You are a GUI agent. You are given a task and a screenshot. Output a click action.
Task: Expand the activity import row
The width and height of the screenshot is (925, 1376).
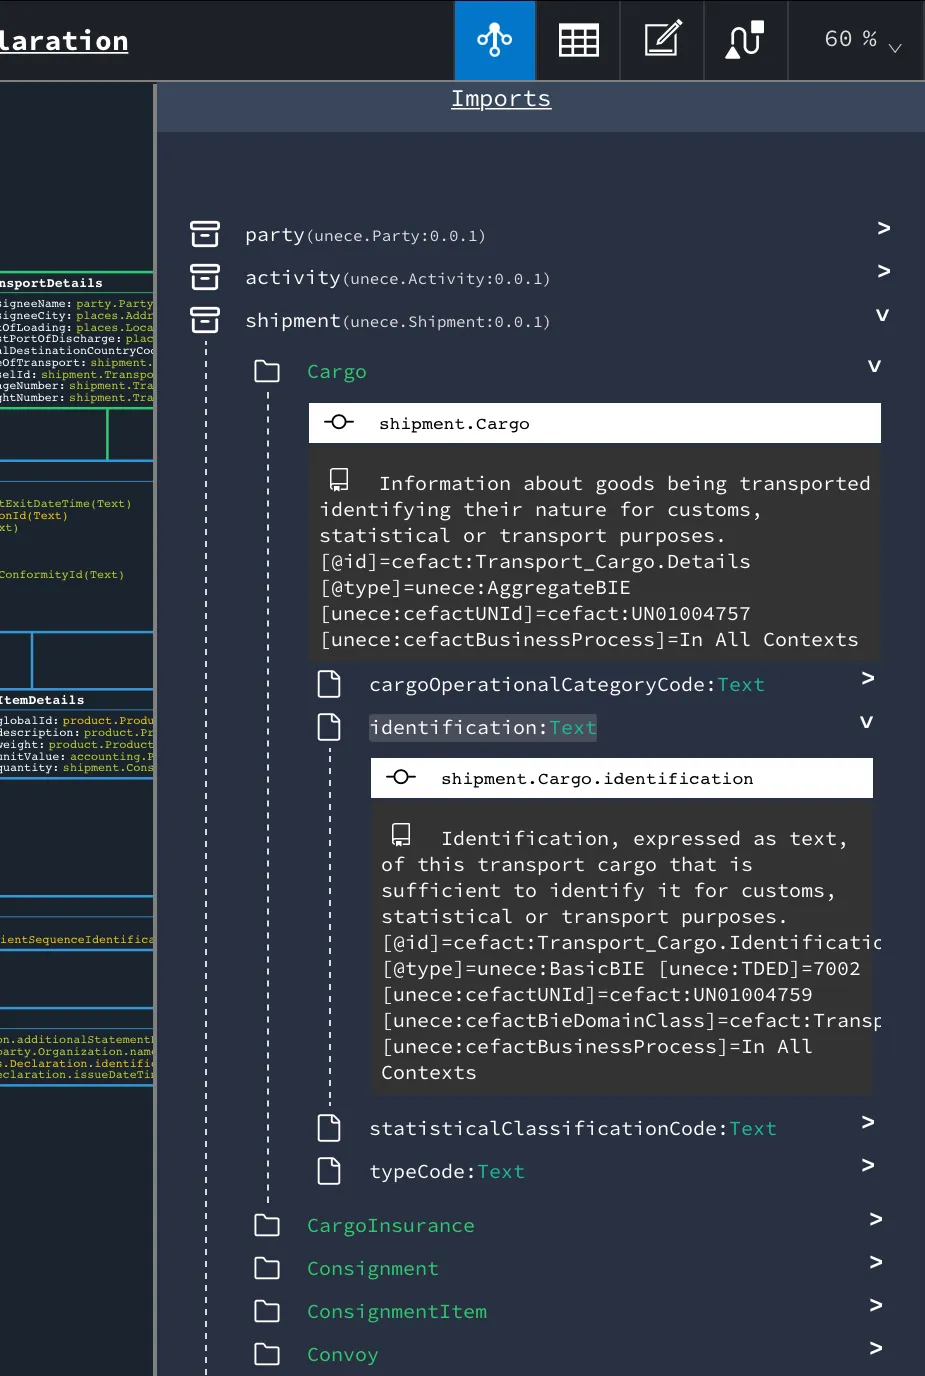tap(883, 271)
